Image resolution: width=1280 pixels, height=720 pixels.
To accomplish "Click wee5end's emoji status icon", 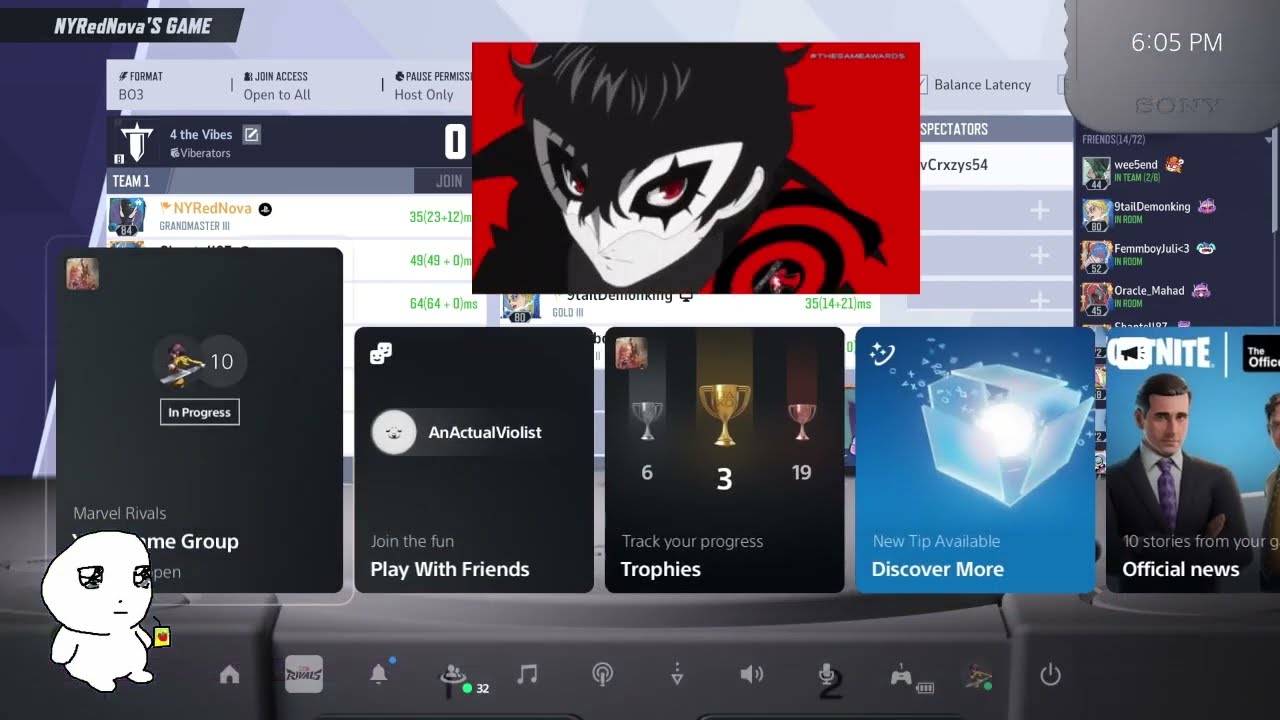I will [x=1174, y=164].
